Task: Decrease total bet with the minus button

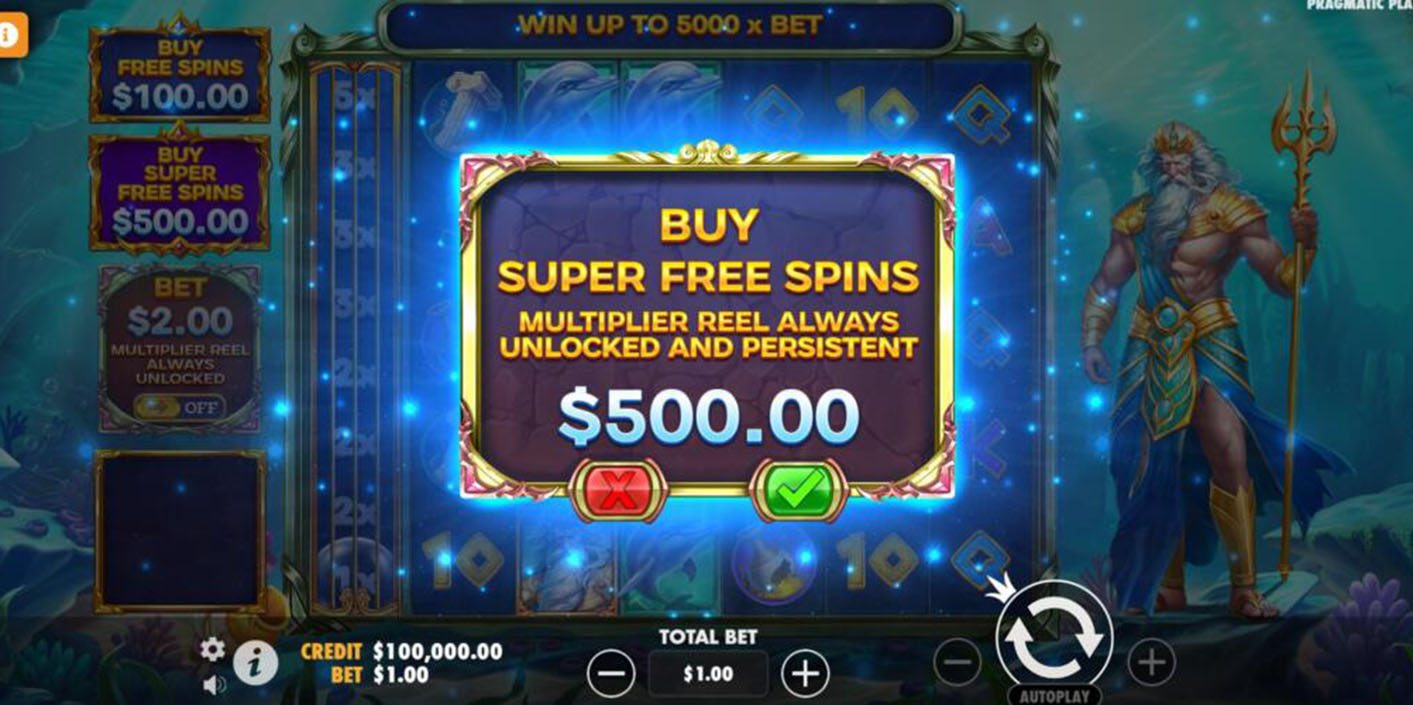Action: coord(611,674)
